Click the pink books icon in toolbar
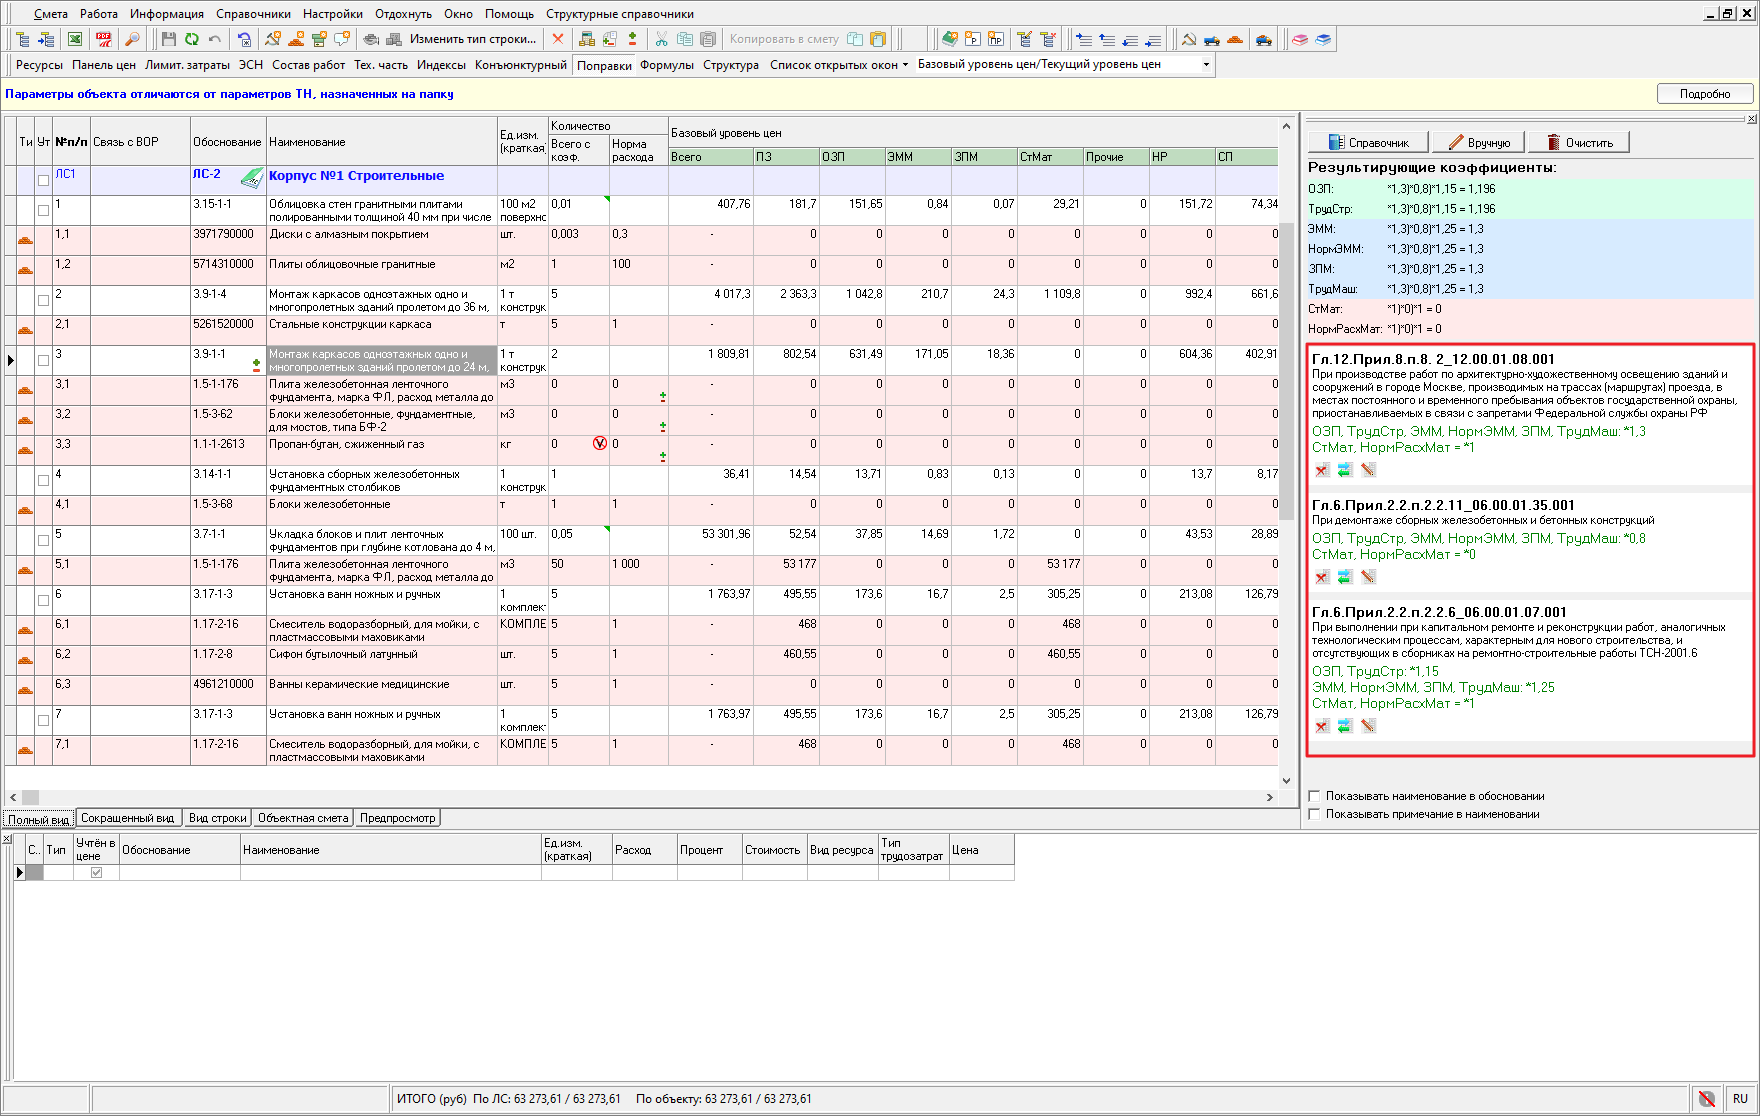Screen dimensions: 1760x1116 click(x=1300, y=39)
